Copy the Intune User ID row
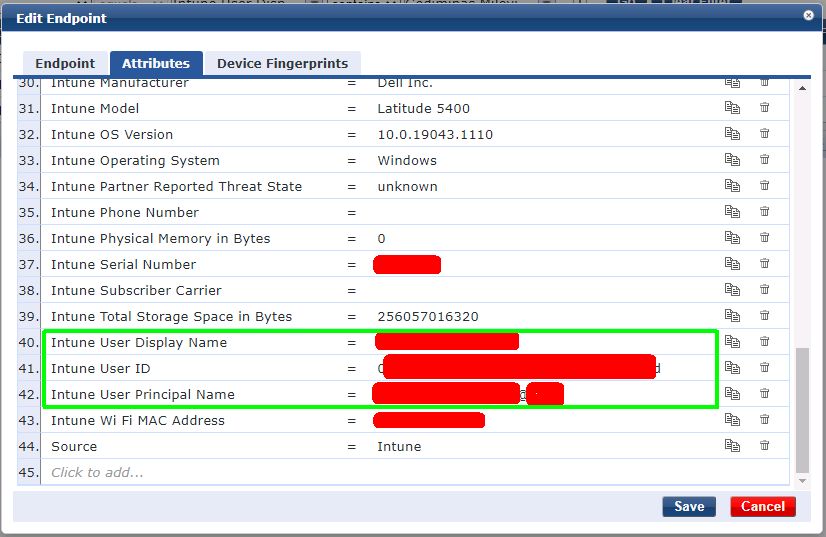 (x=732, y=367)
